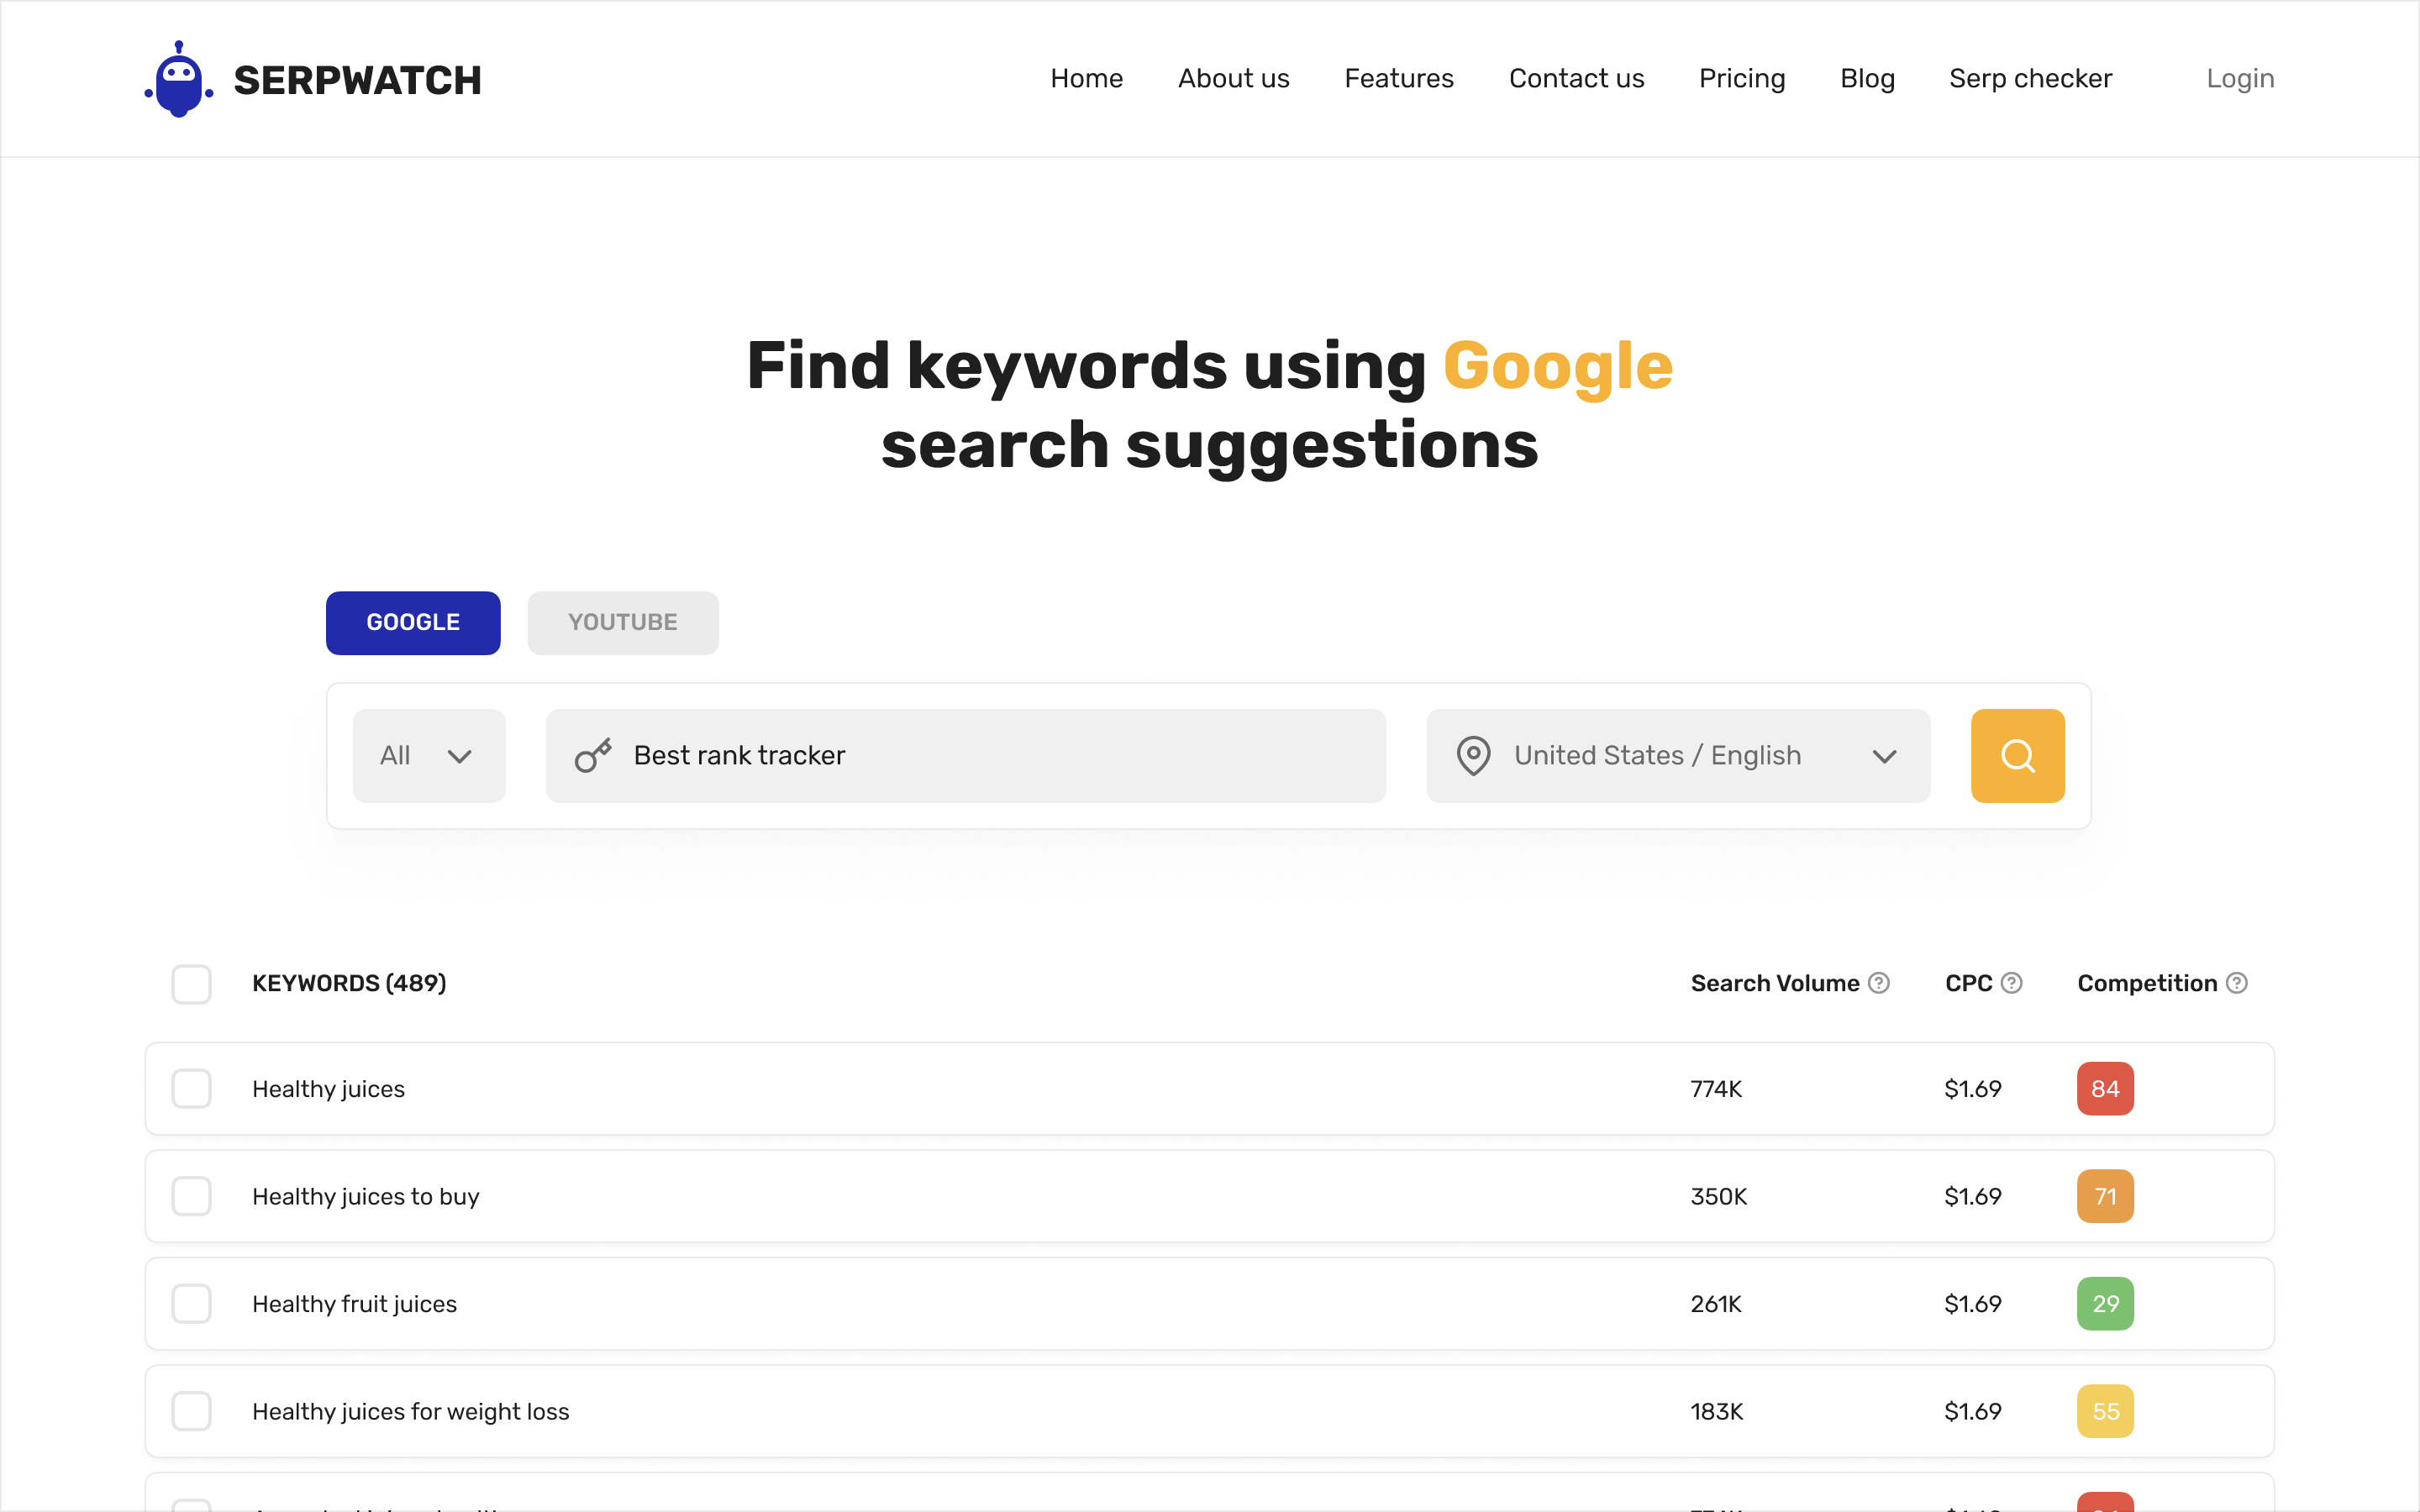Viewport: 2420px width, 1512px height.
Task: Click the Blog navigation tab
Action: pos(1868,76)
